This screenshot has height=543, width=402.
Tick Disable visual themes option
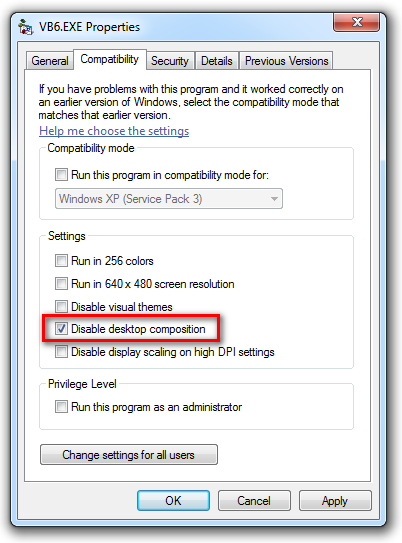[61, 306]
